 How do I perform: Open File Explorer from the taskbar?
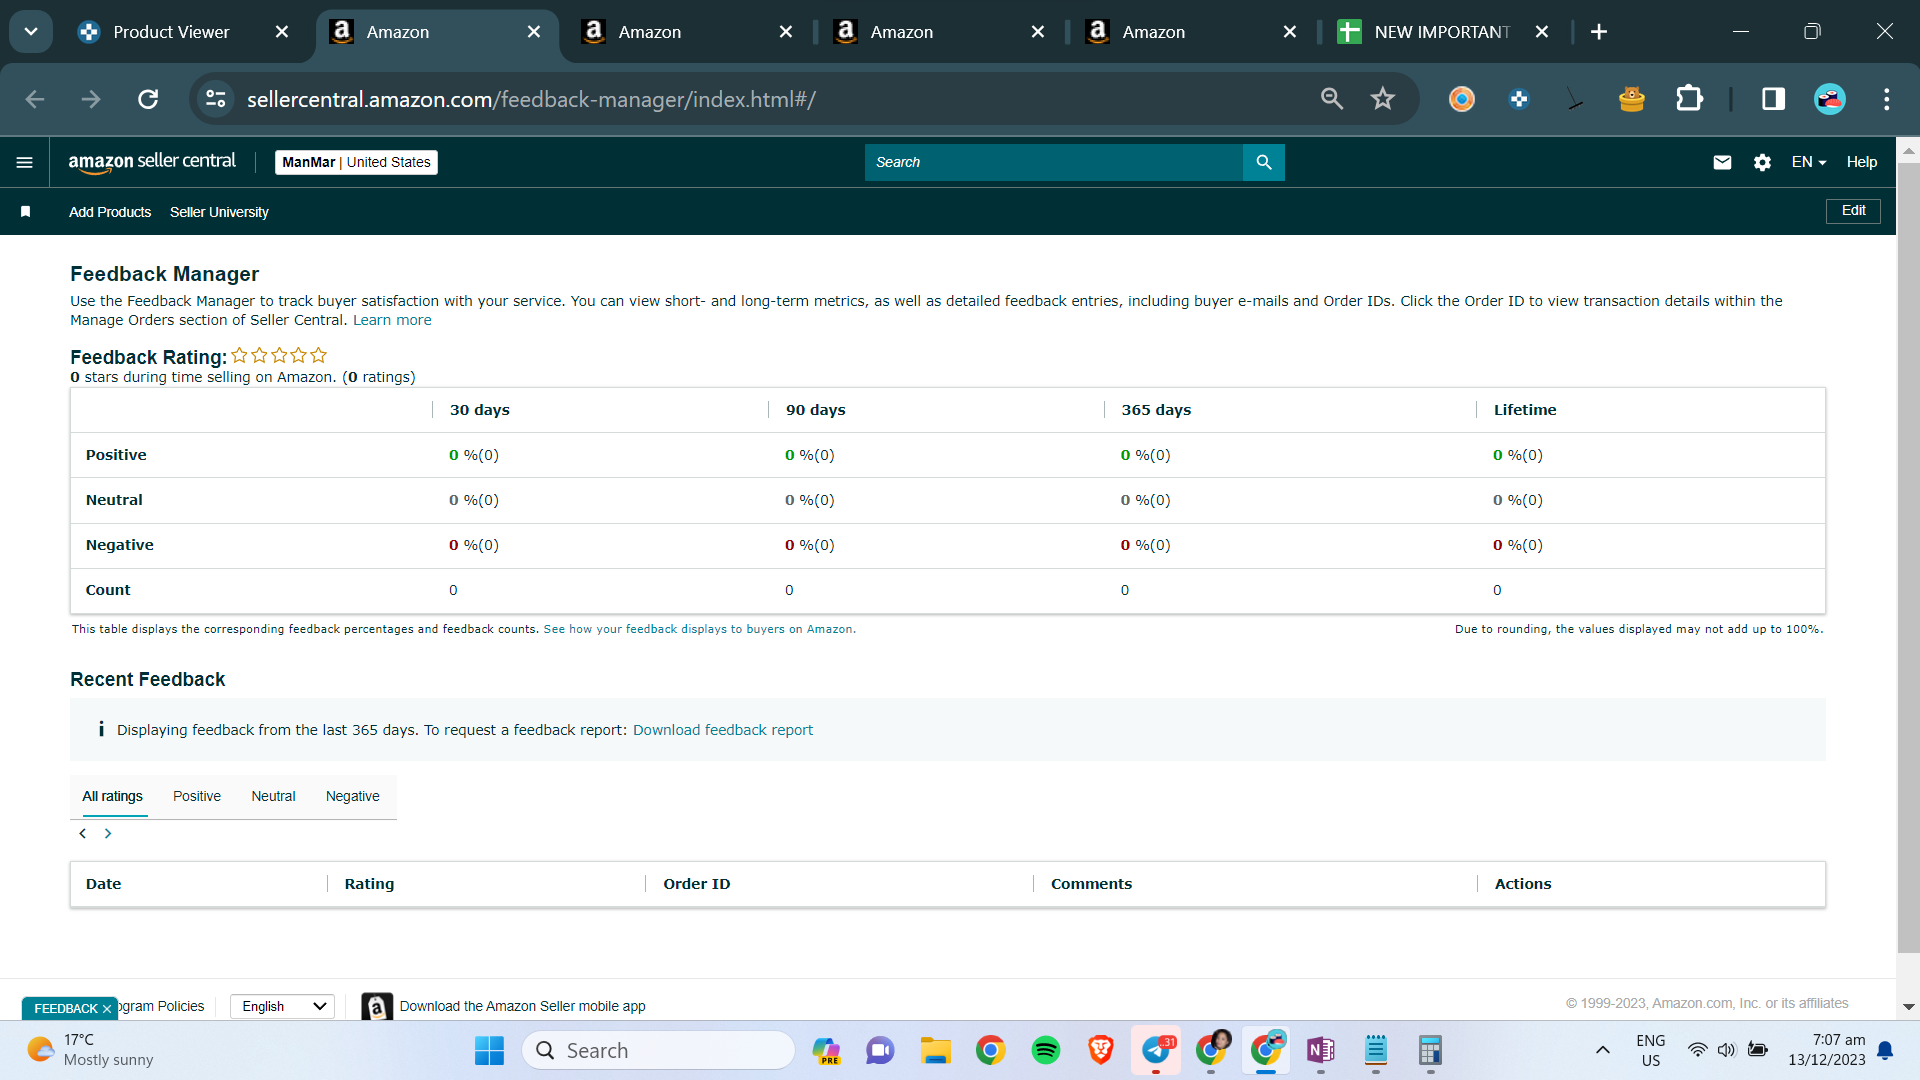point(936,1050)
